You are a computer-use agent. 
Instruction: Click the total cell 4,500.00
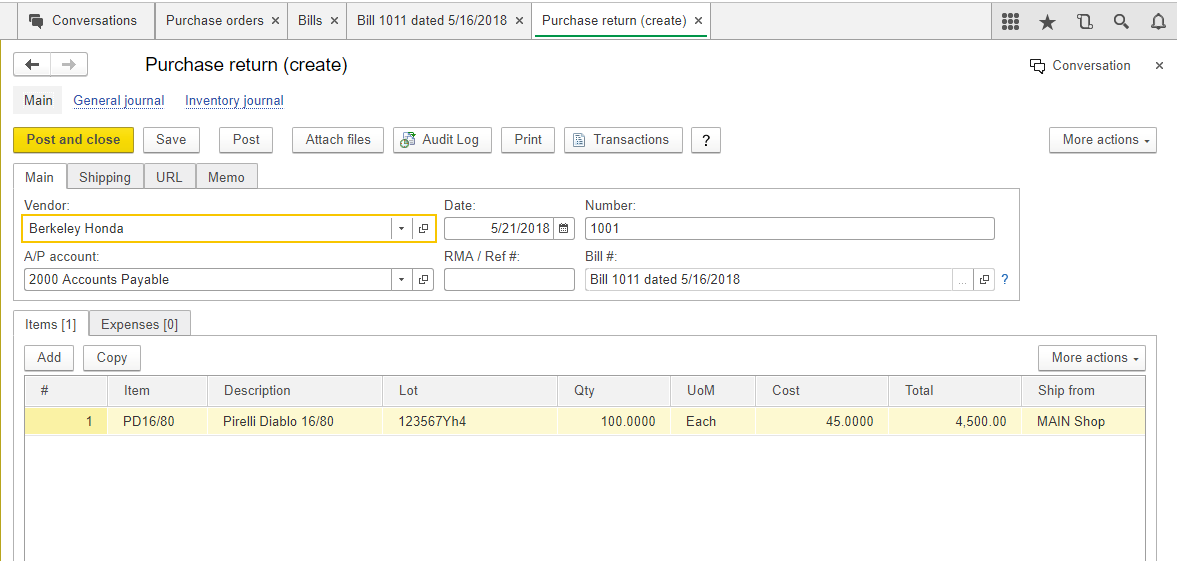(x=955, y=421)
